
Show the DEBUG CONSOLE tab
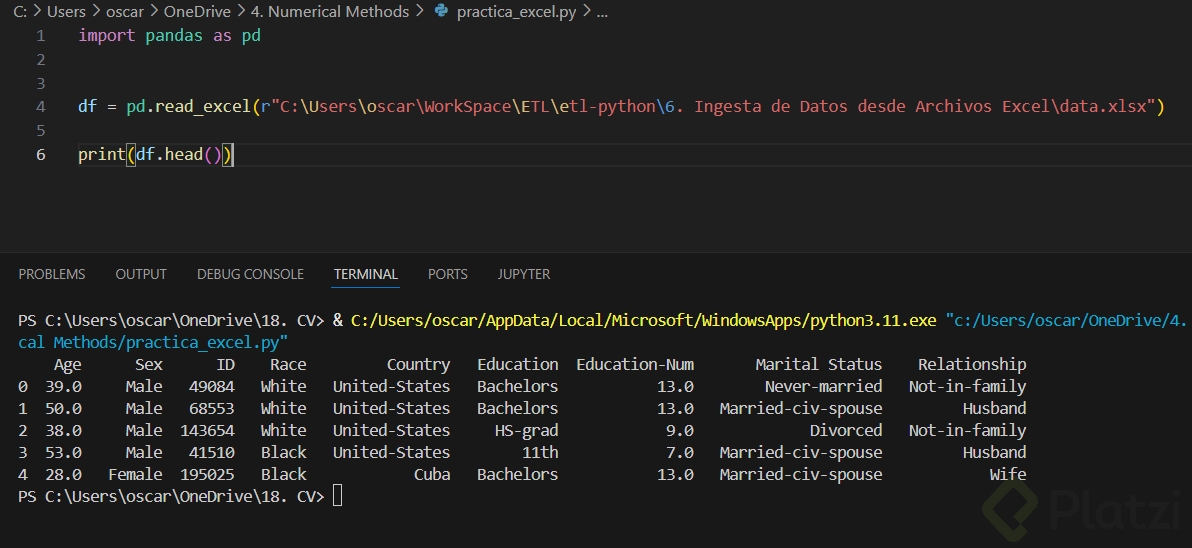[250, 274]
